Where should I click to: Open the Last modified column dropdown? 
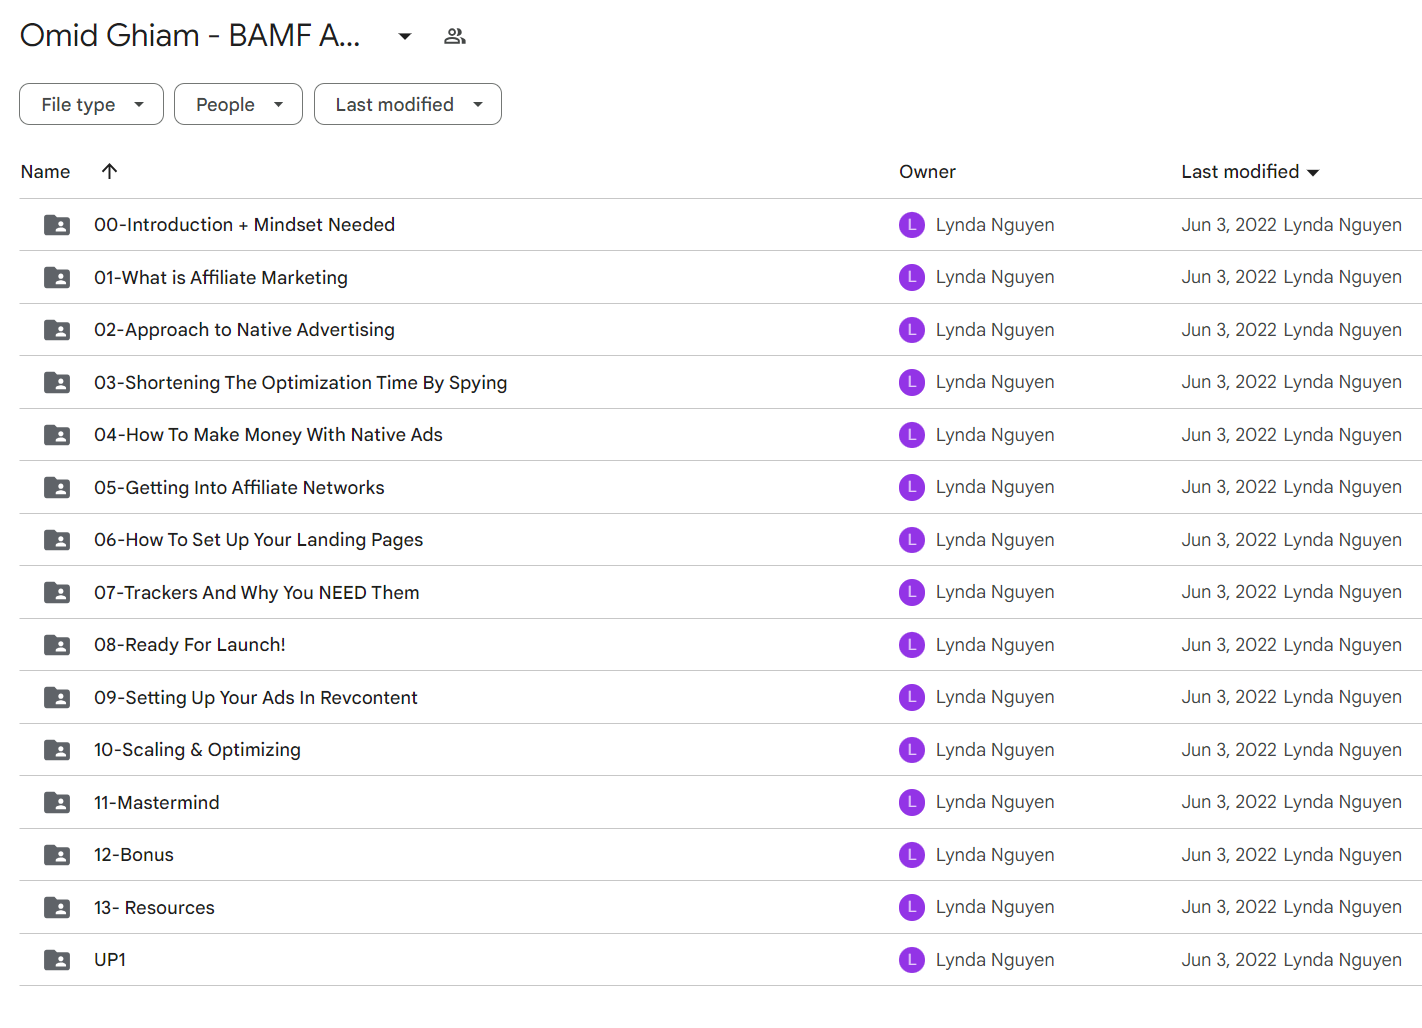click(x=1313, y=173)
